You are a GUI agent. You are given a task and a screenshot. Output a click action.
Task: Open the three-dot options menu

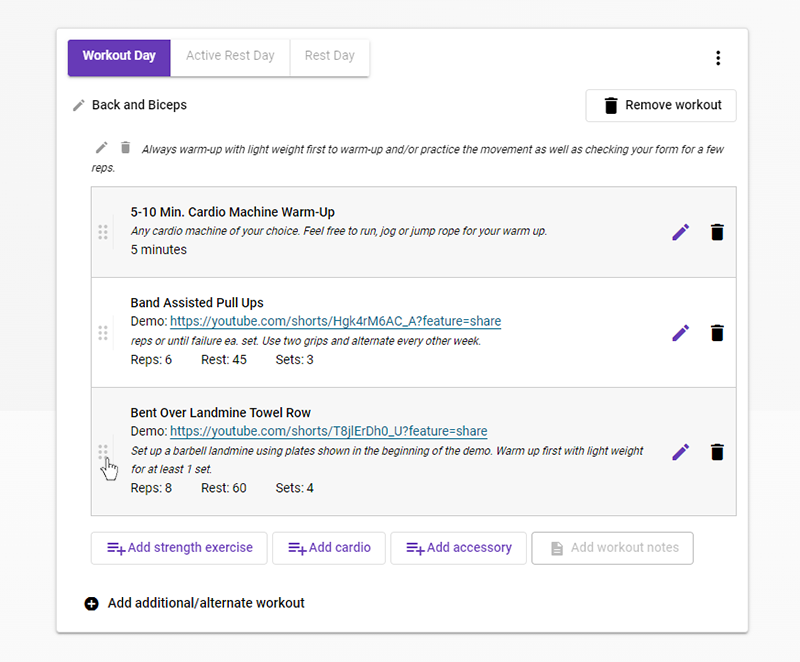coord(718,58)
